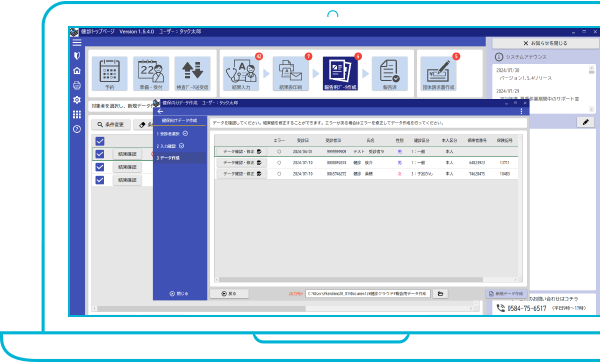This screenshot has height=362, width=600.
Task: Uncheck the third row checkbox in left list
Action: point(100,180)
